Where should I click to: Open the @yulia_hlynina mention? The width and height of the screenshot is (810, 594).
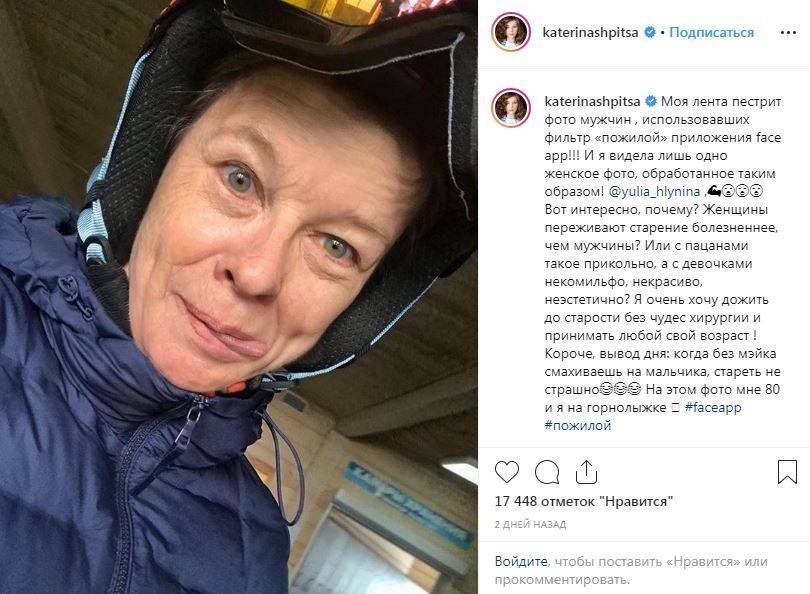[x=655, y=191]
